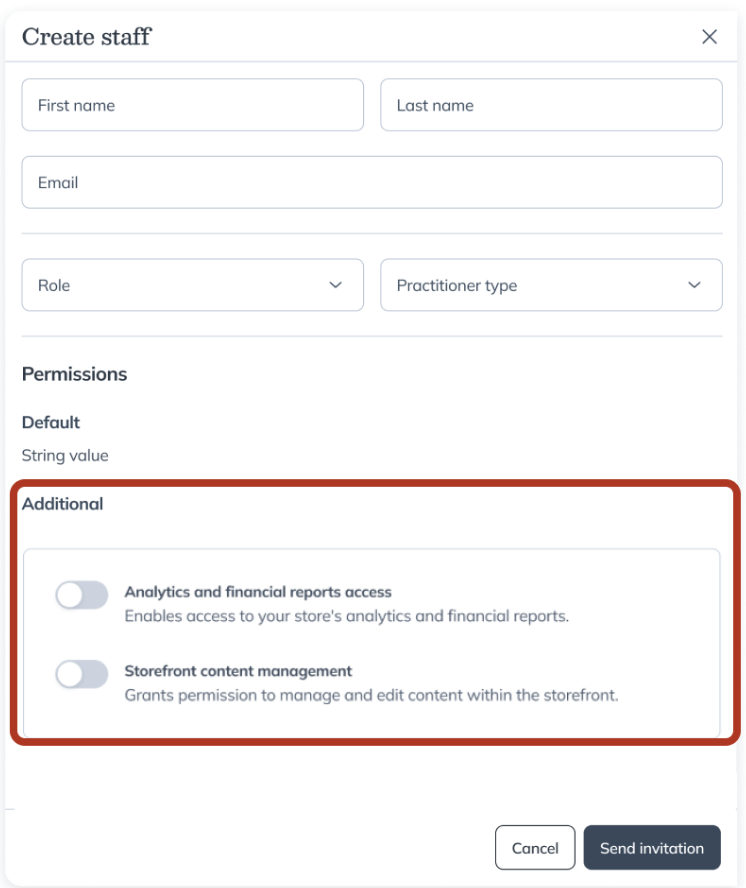Image resolution: width=746 pixels, height=888 pixels.
Task: Select the Email text field
Action: coord(372,182)
